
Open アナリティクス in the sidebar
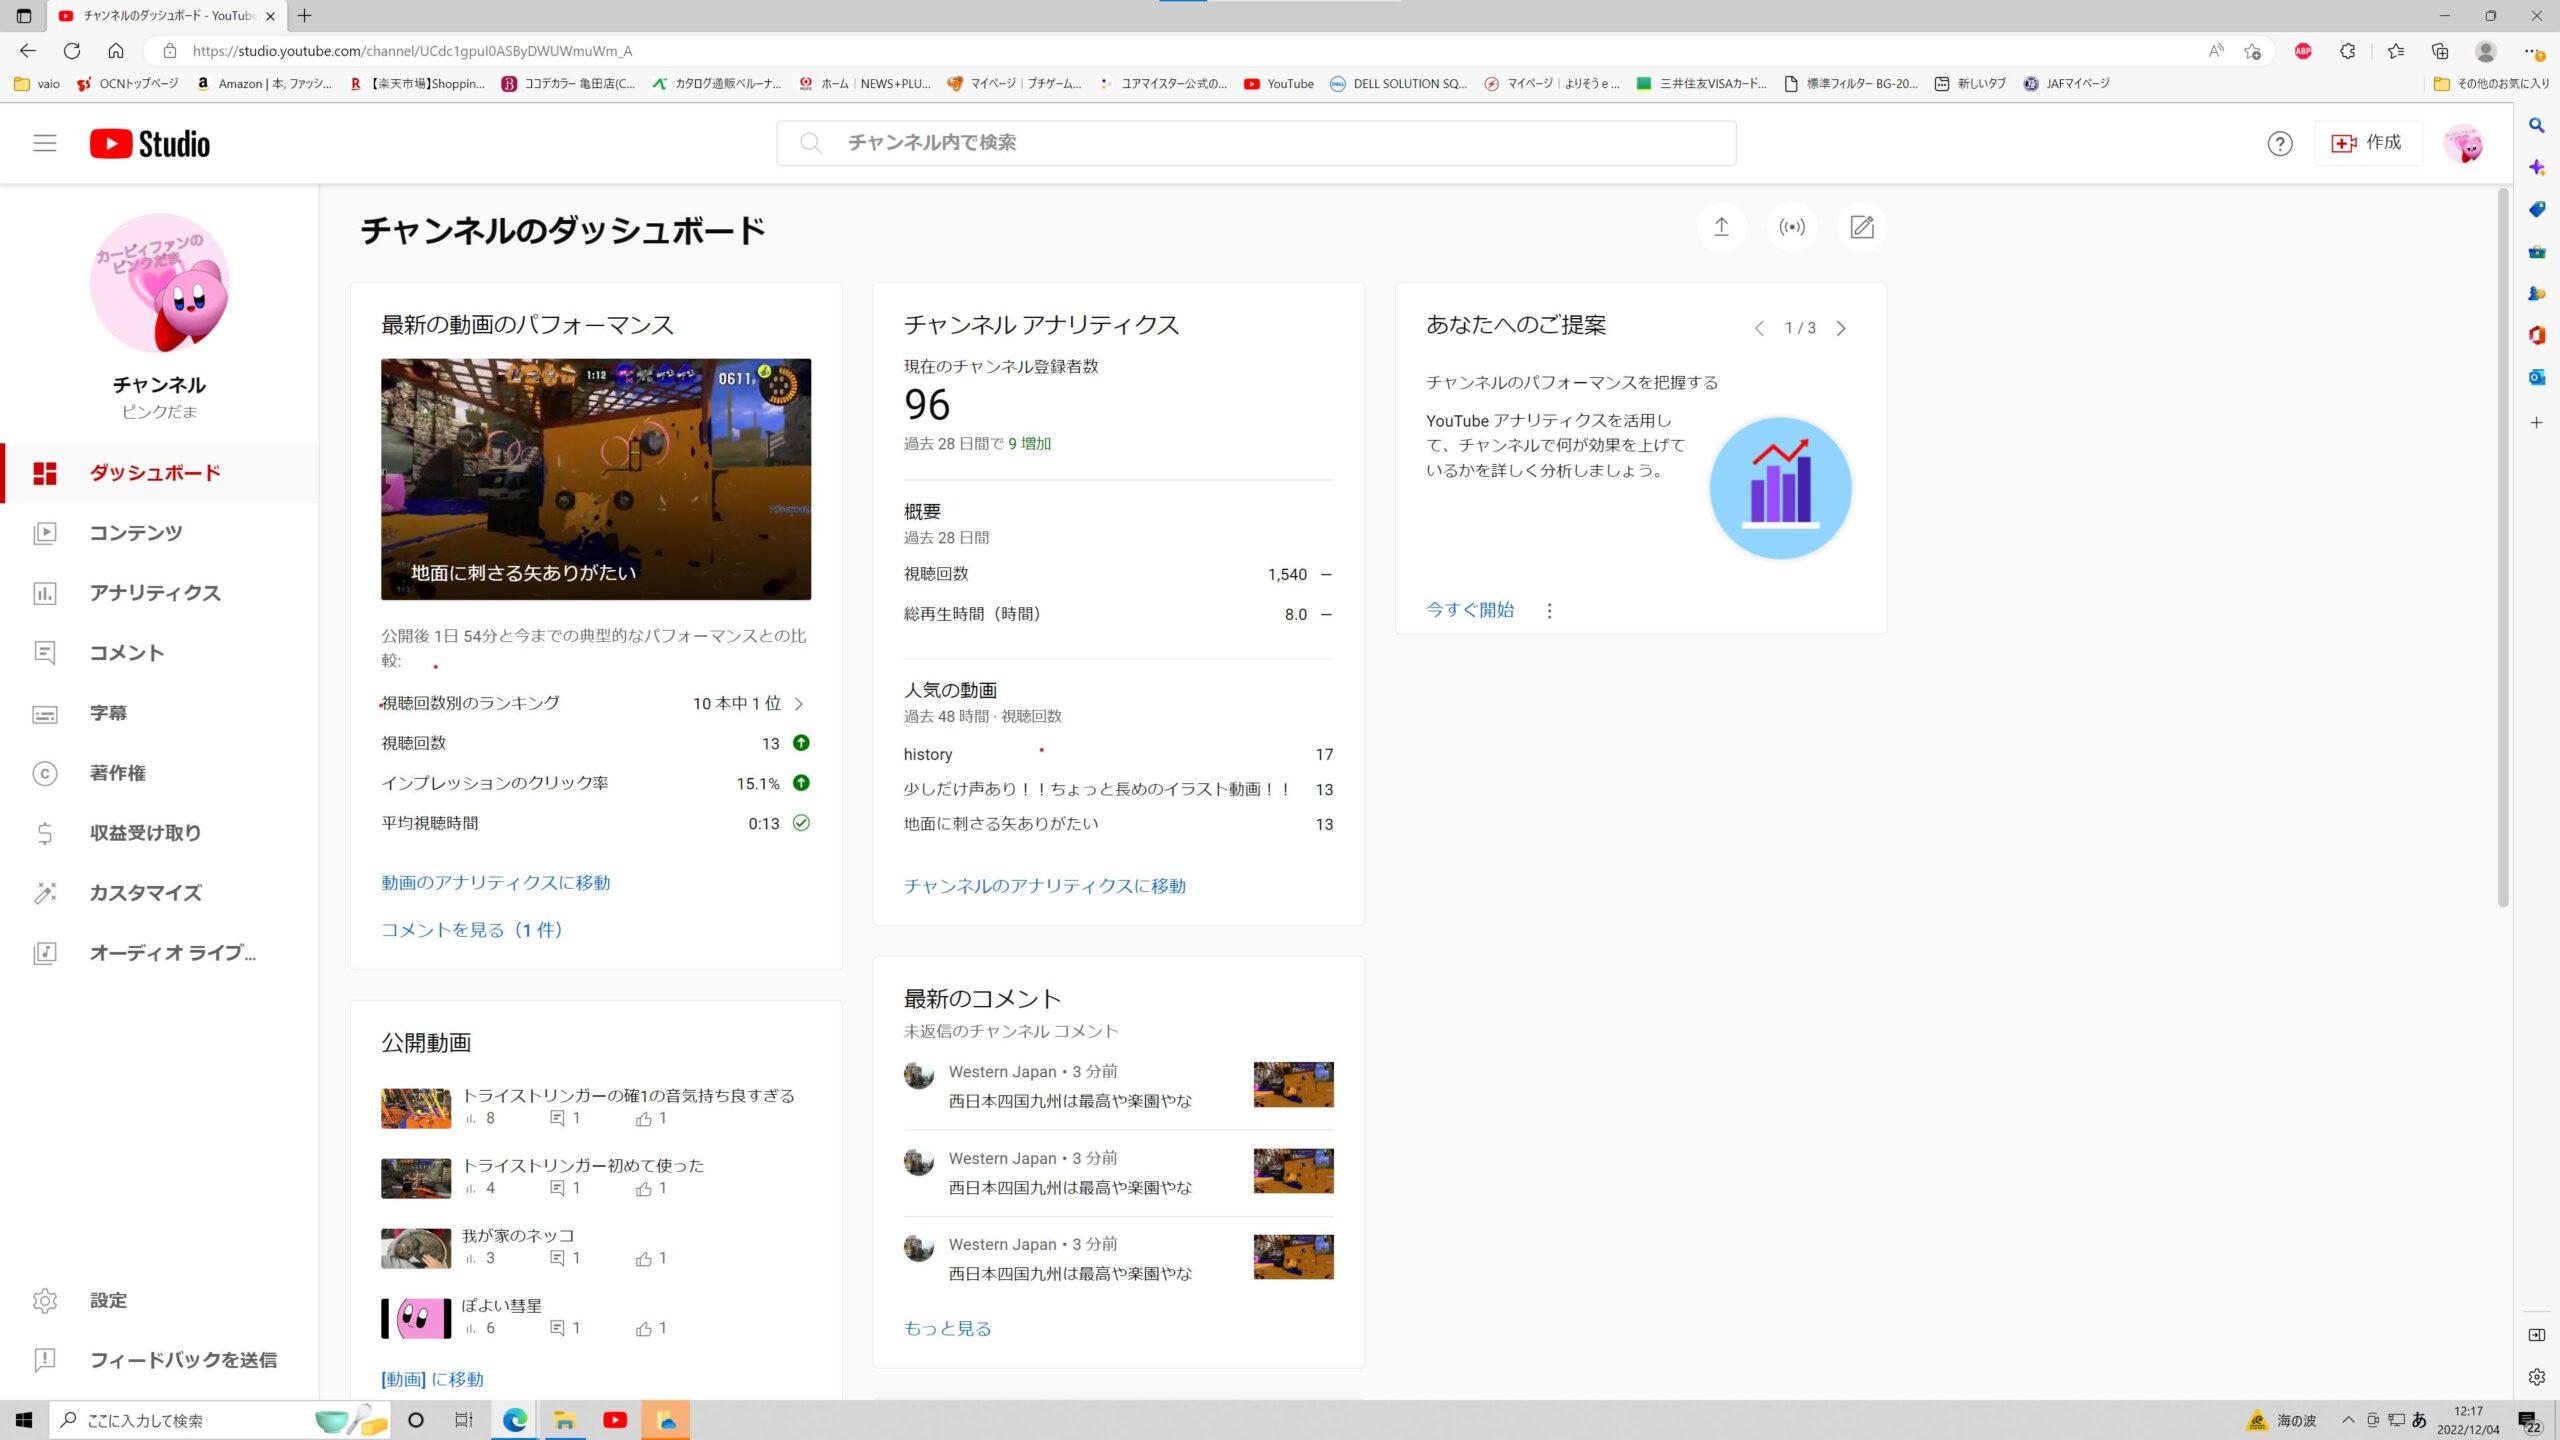click(160, 593)
